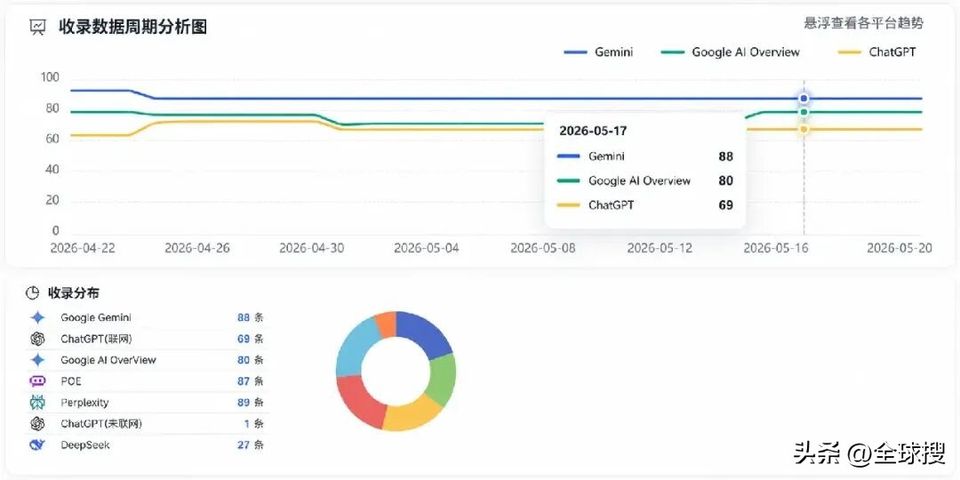Click the Perplexity logo icon
The height and width of the screenshot is (480, 960).
click(x=38, y=402)
